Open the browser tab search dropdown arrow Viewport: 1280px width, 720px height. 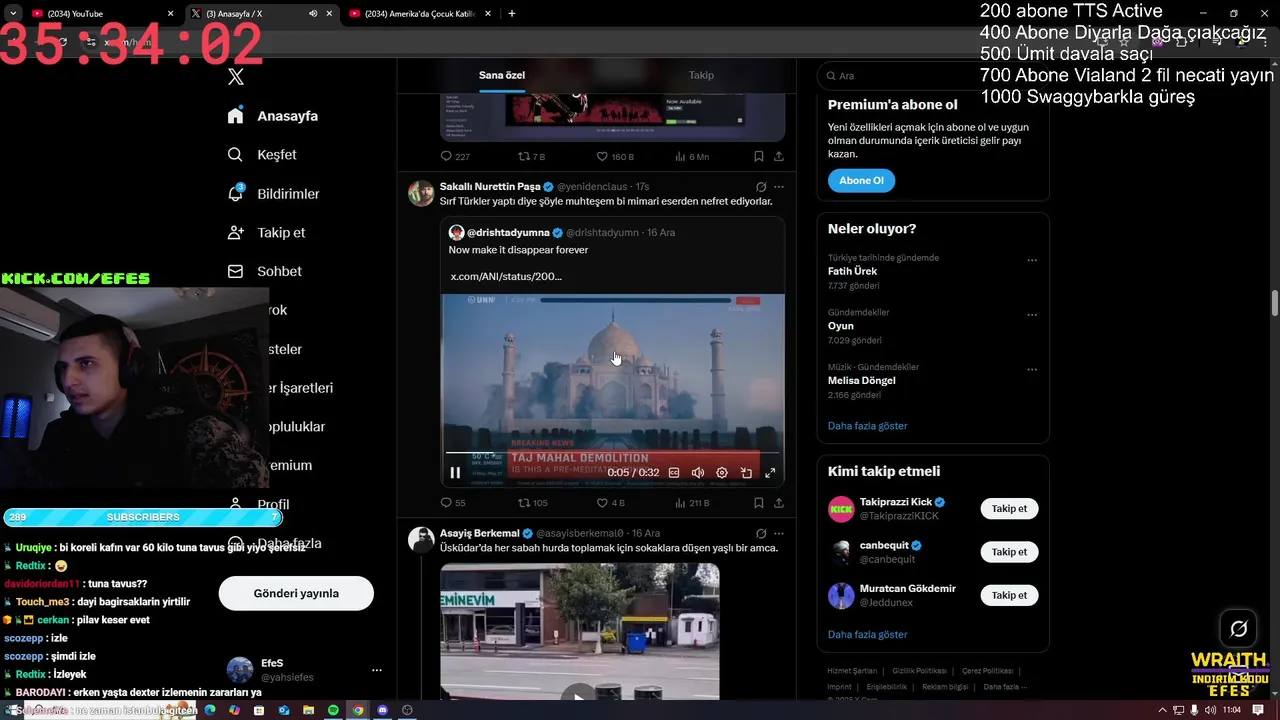click(x=13, y=14)
